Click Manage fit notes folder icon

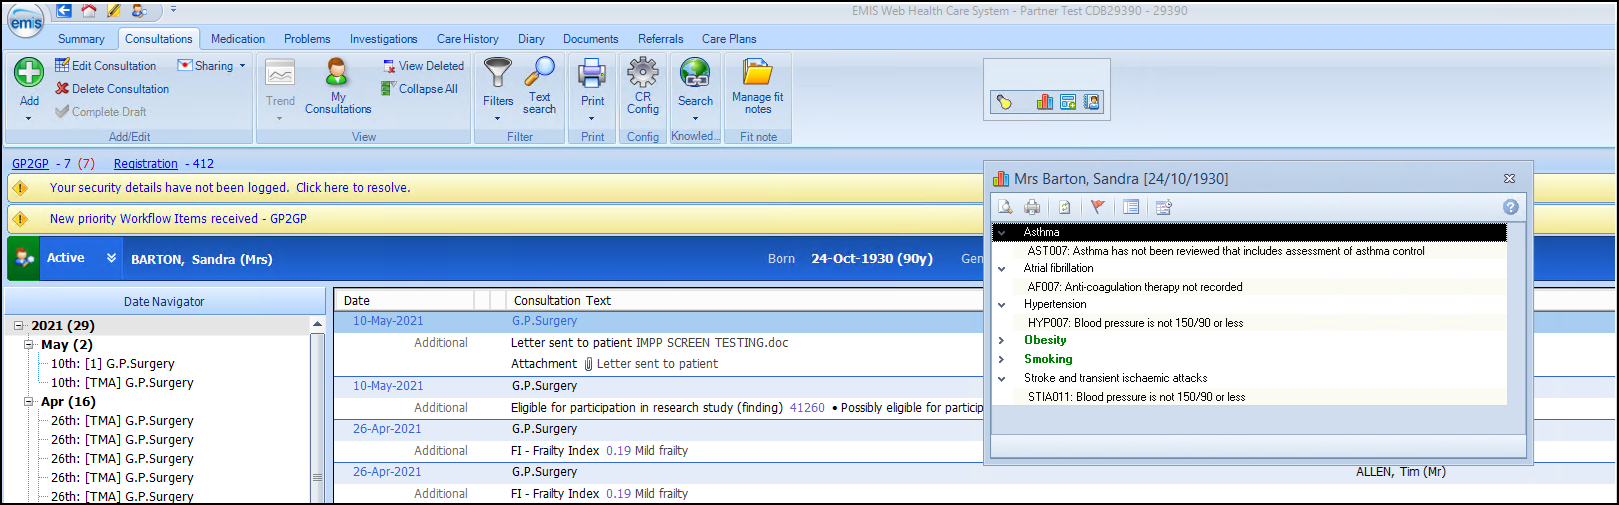click(757, 86)
